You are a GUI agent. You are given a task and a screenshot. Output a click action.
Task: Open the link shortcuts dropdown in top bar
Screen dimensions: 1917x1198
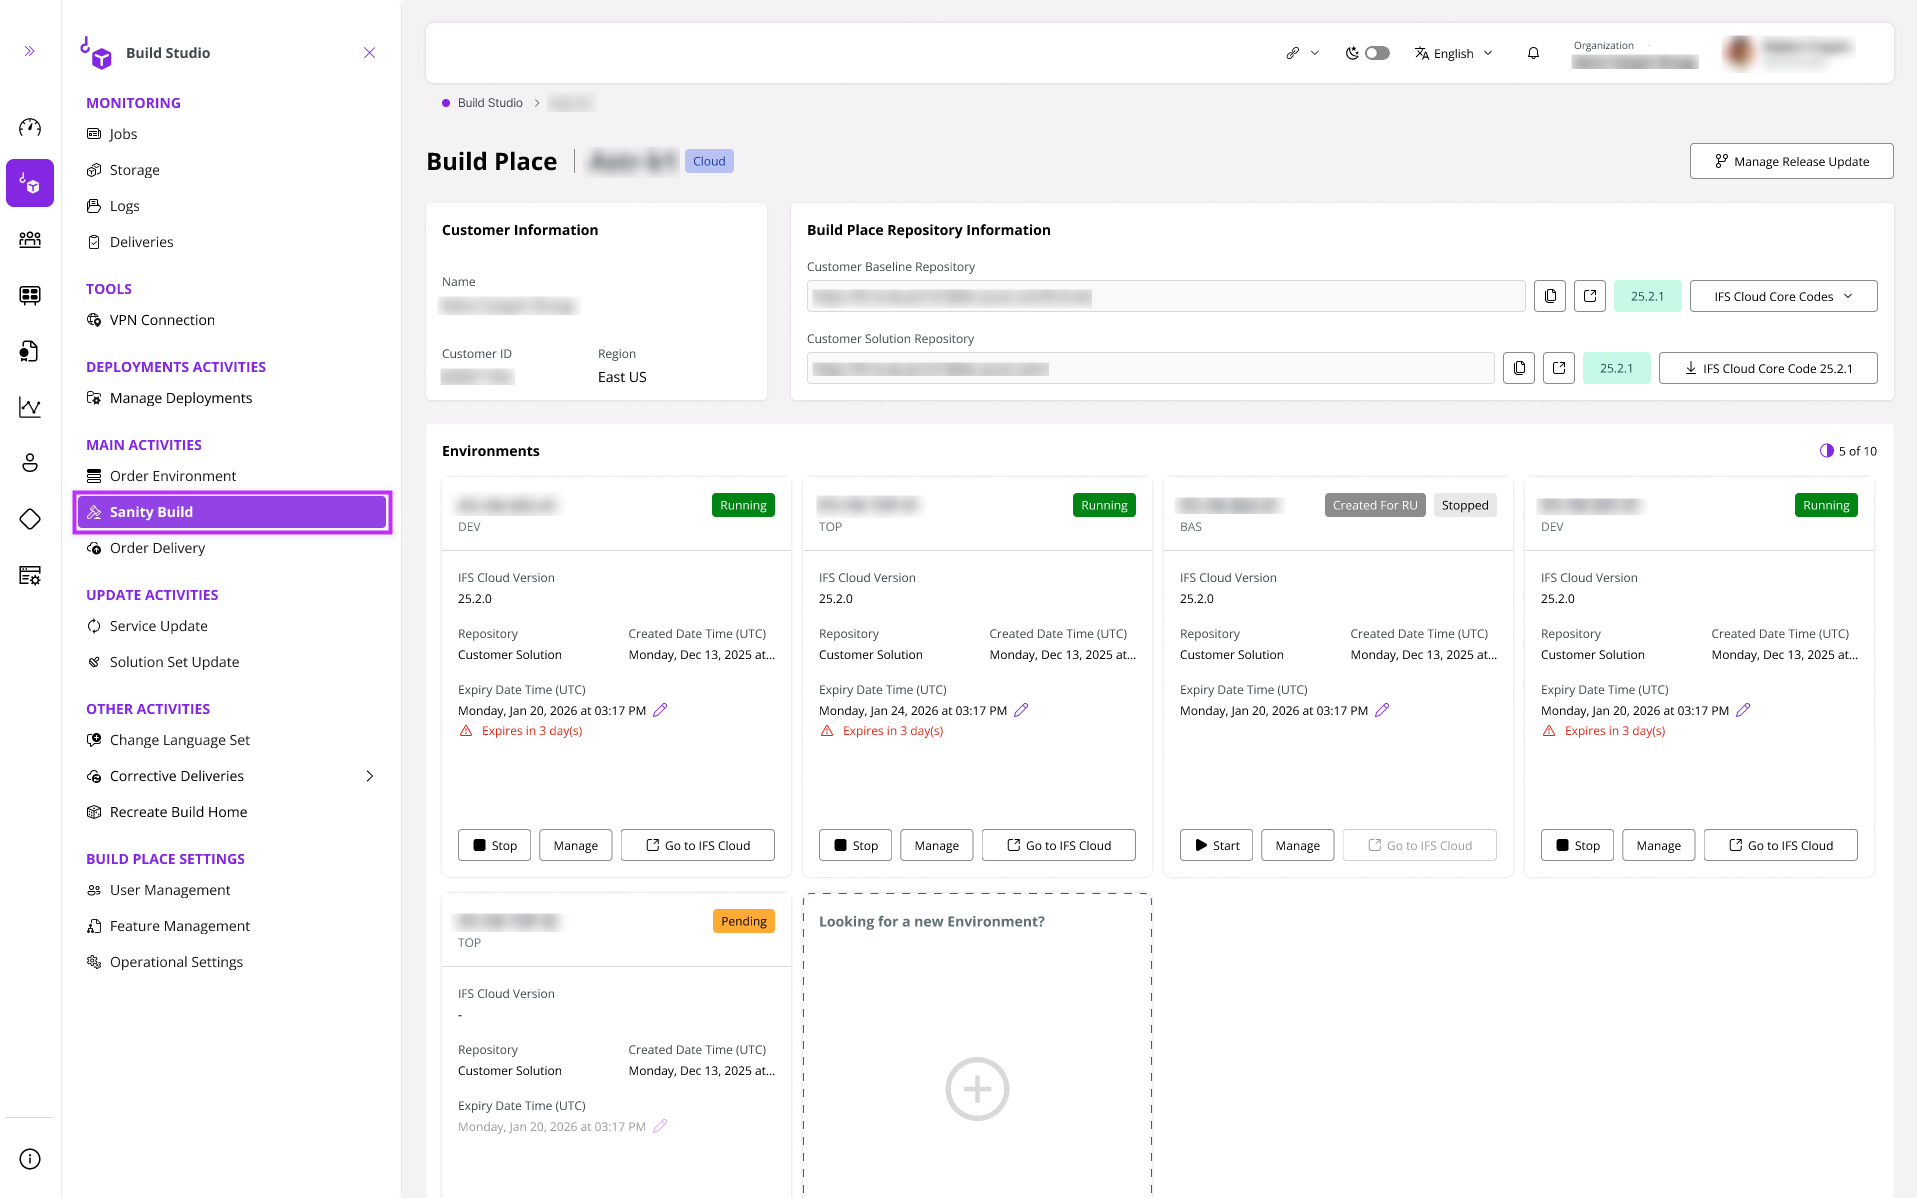click(1302, 53)
